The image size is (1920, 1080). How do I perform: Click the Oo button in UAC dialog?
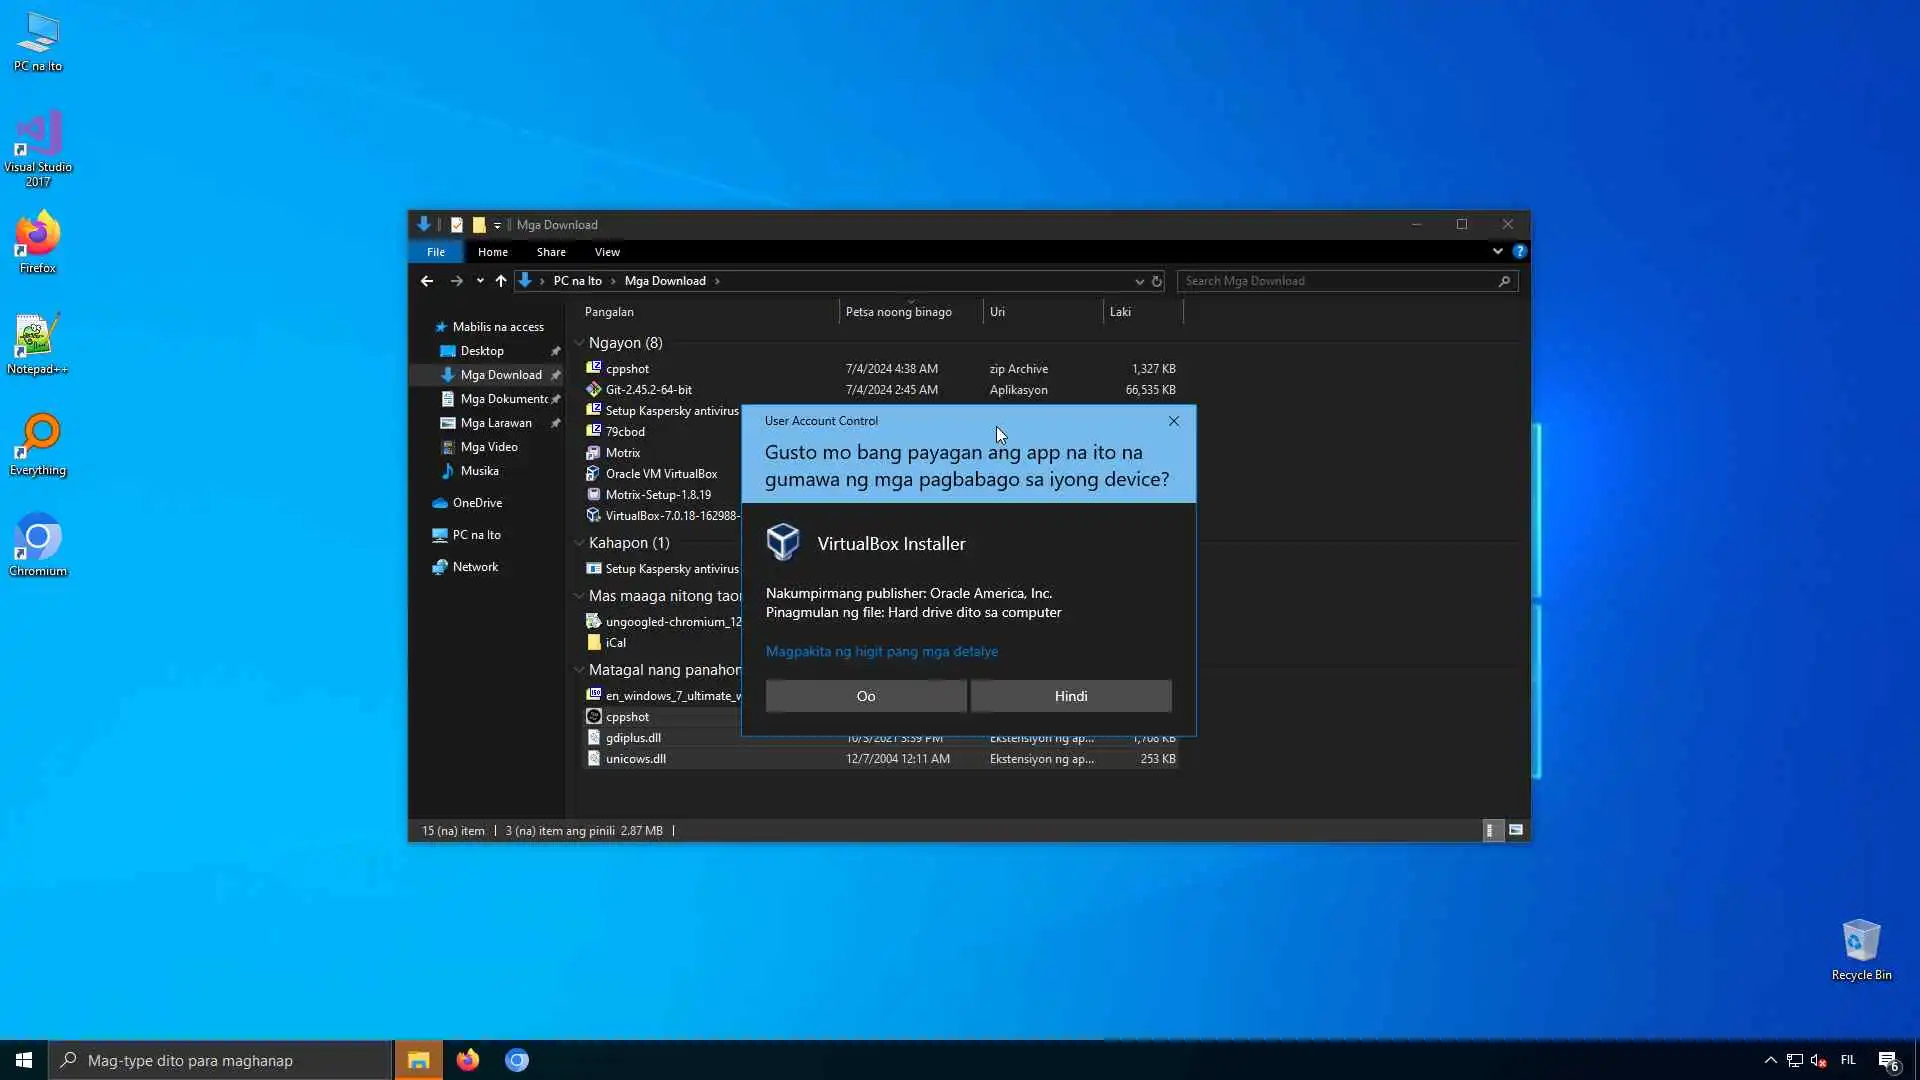(x=865, y=696)
